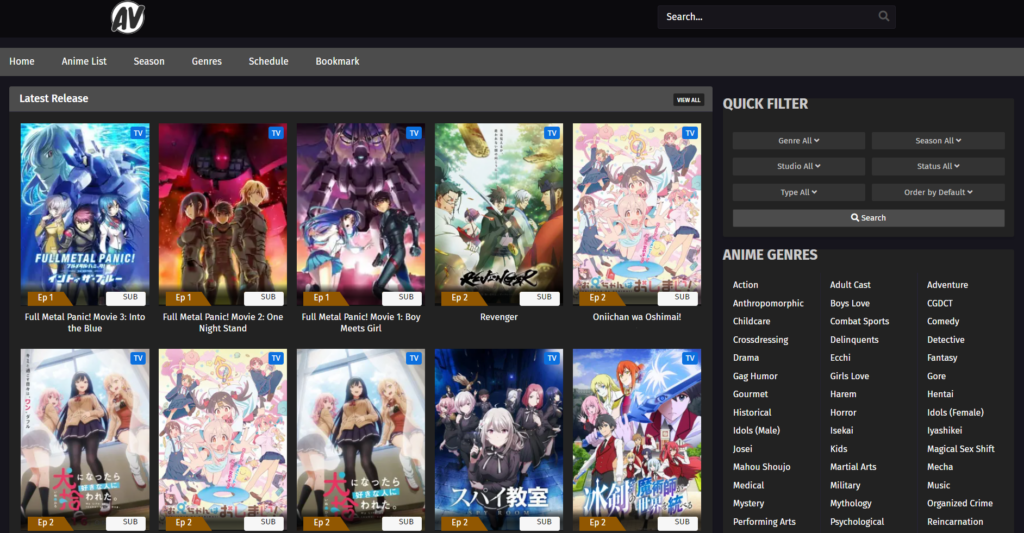Select the Psychological genre
Image resolution: width=1024 pixels, height=533 pixels.
click(857, 522)
